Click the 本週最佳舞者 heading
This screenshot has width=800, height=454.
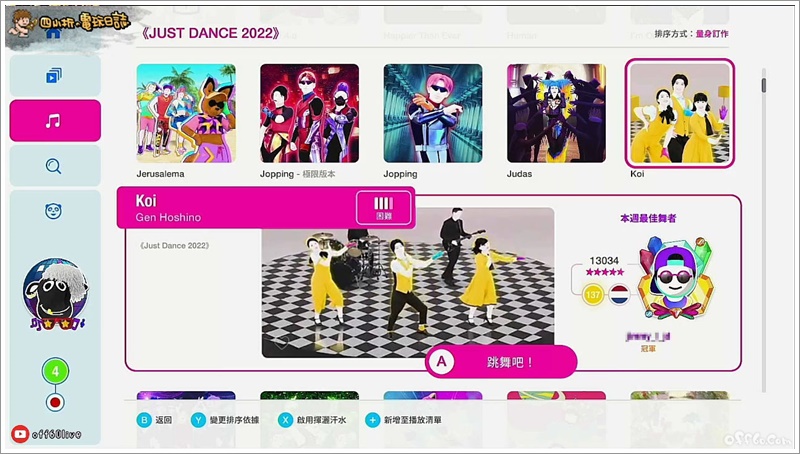click(648, 218)
